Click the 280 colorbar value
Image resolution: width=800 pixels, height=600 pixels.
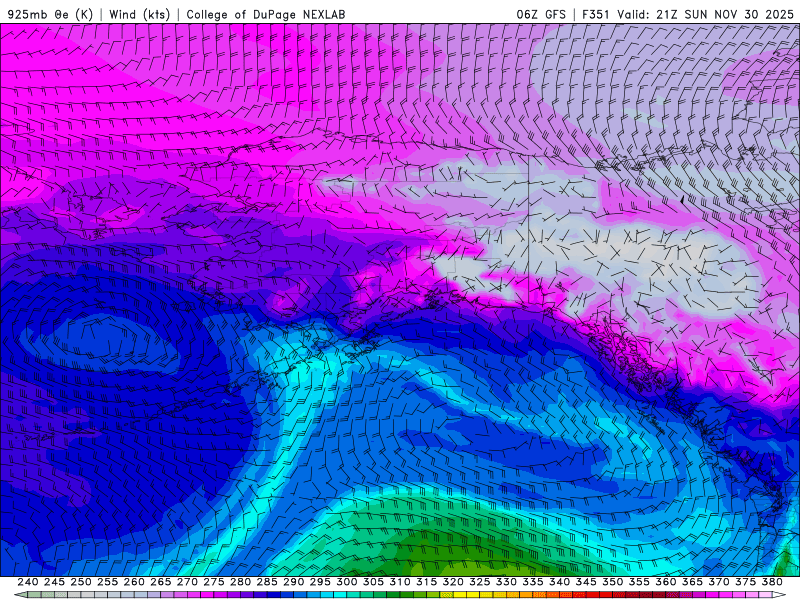tap(240, 582)
